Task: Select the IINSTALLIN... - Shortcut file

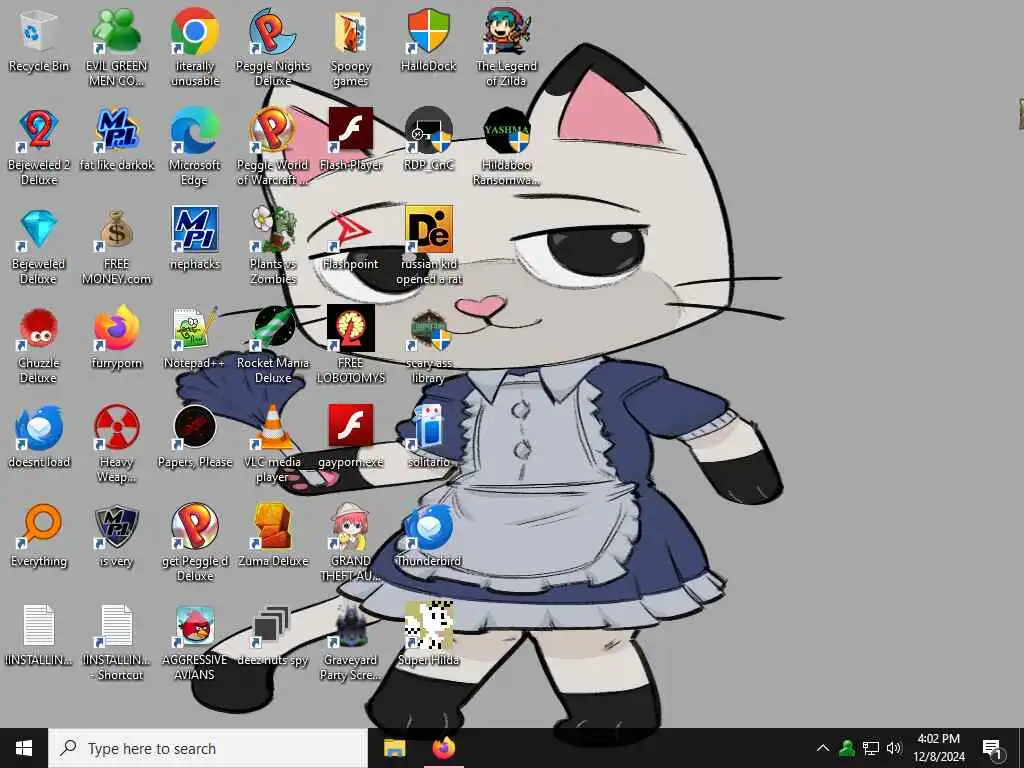Action: [x=117, y=626]
